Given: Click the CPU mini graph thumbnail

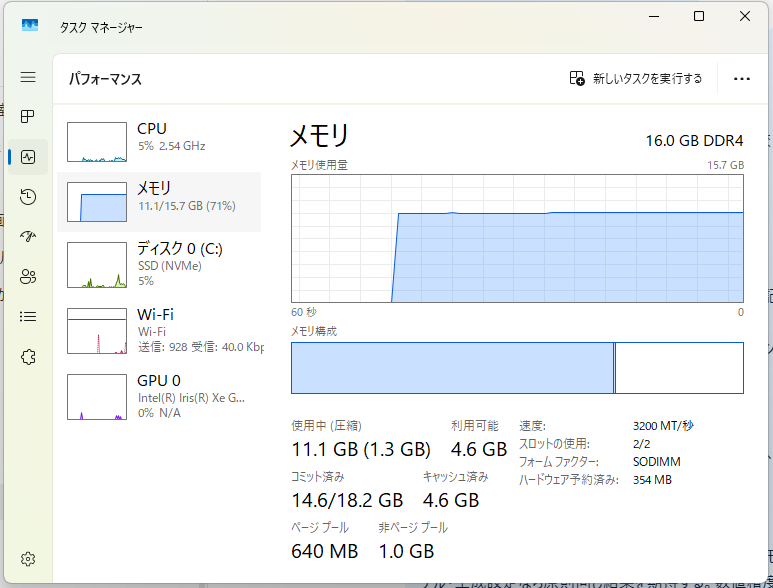Looking at the screenshot, I should (x=97, y=142).
